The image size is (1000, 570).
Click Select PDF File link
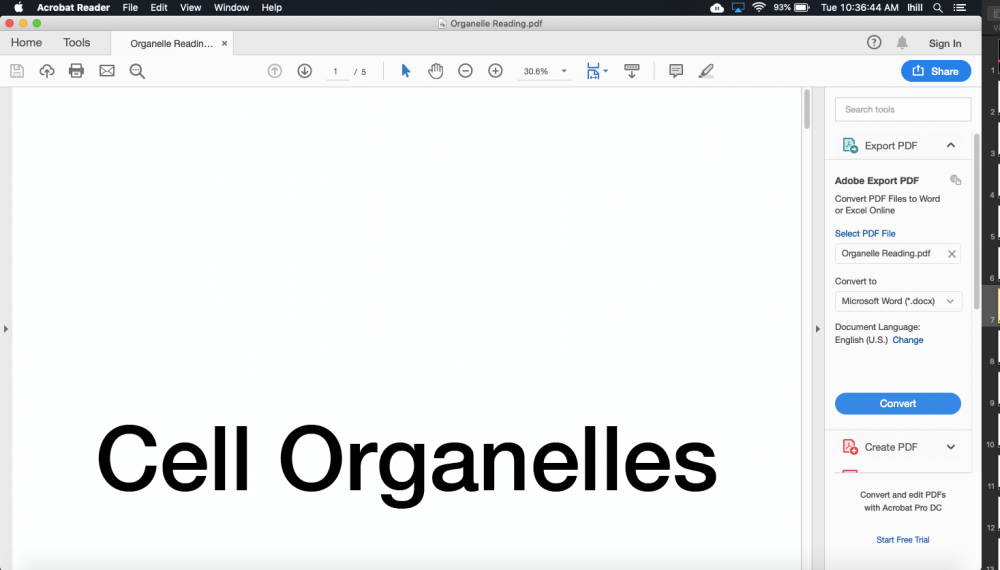click(865, 233)
